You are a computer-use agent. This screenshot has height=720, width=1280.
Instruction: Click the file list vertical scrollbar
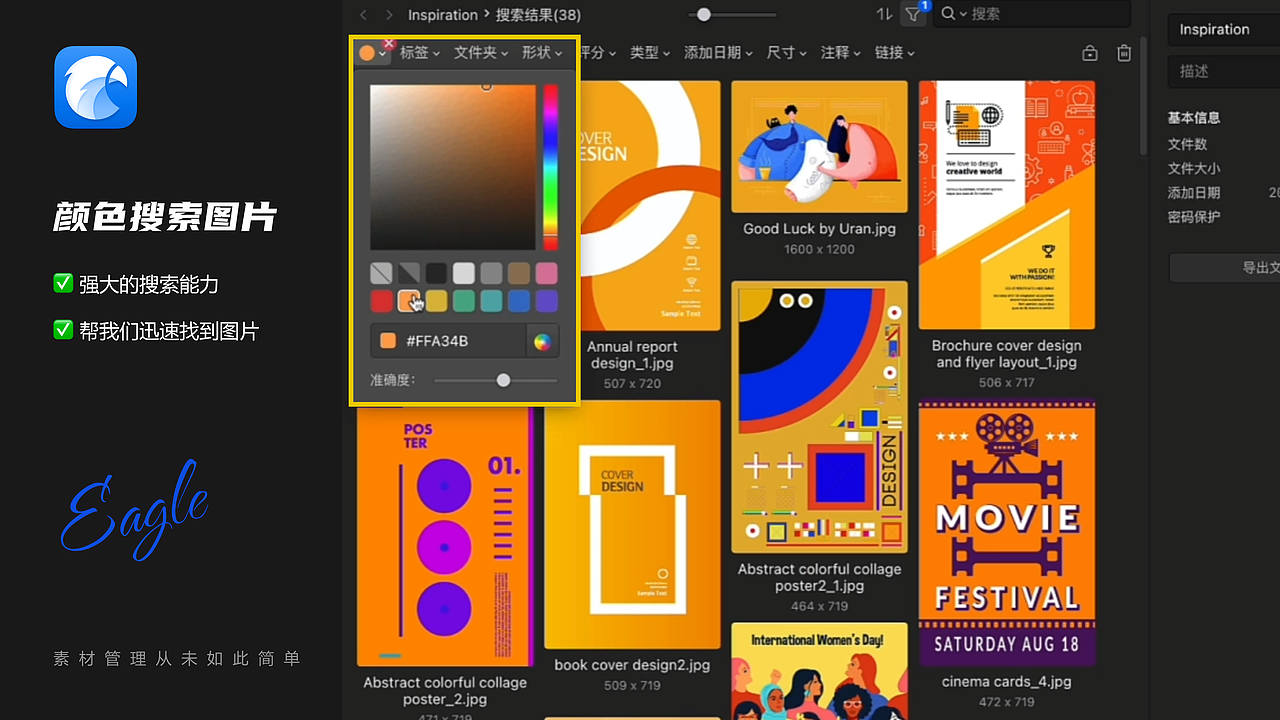[1144, 96]
